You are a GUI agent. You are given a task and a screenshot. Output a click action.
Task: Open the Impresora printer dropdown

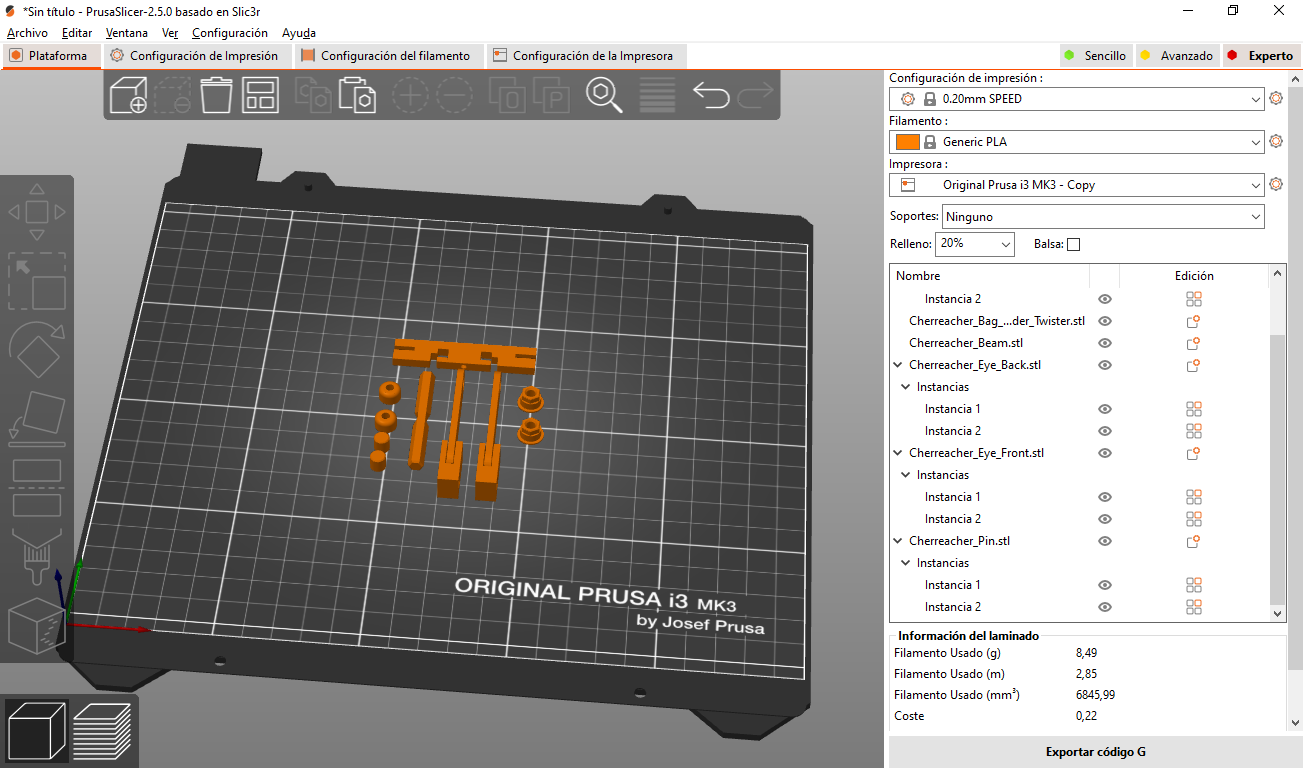pyautogui.click(x=1077, y=185)
